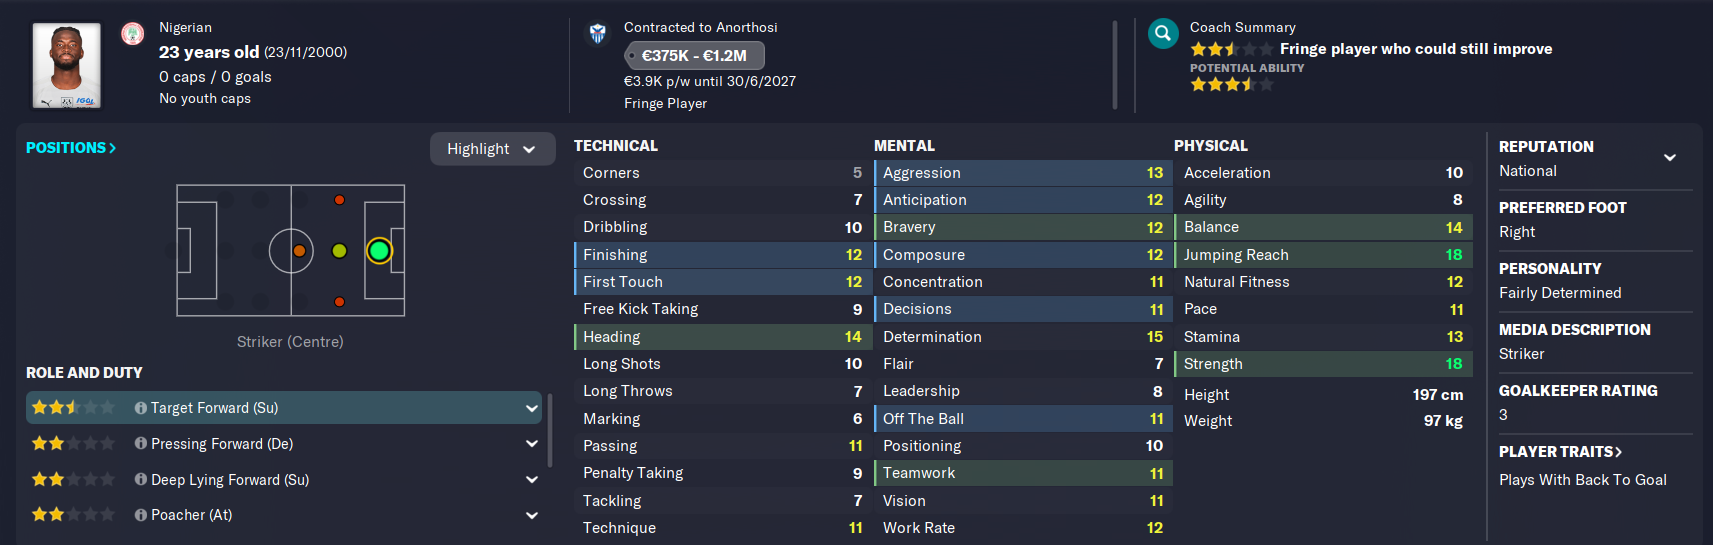Select the upper wide red position dot

[x=339, y=200]
